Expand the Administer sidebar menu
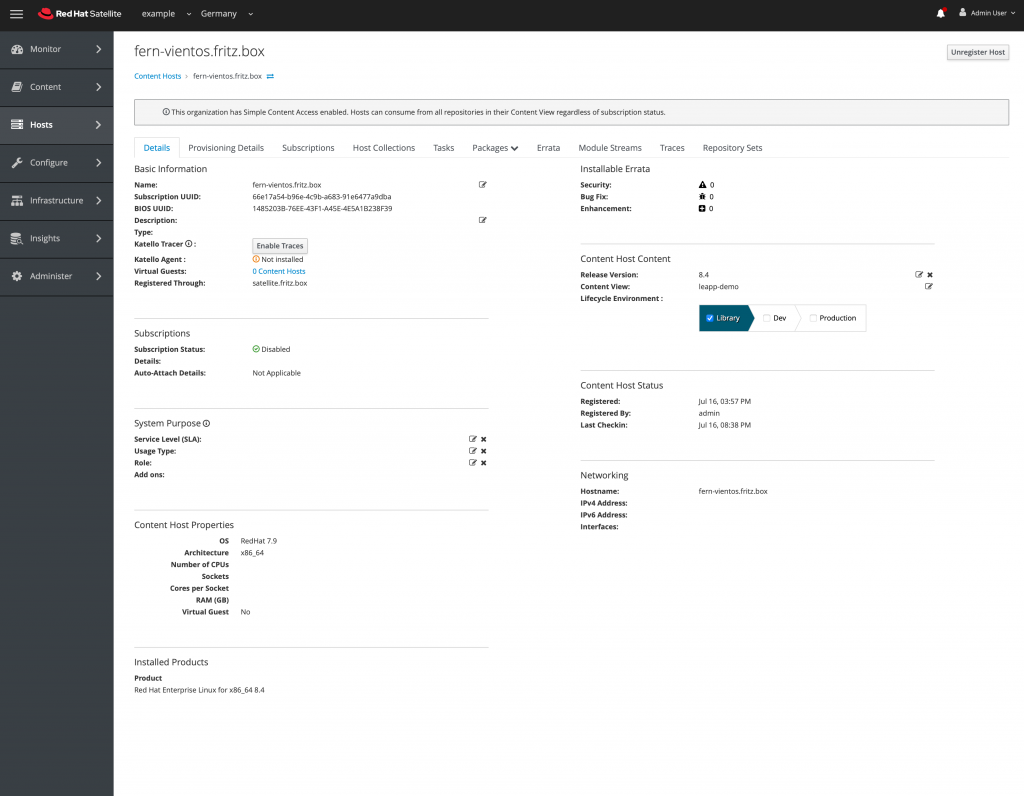The width and height of the screenshot is (1024, 796). [99, 276]
